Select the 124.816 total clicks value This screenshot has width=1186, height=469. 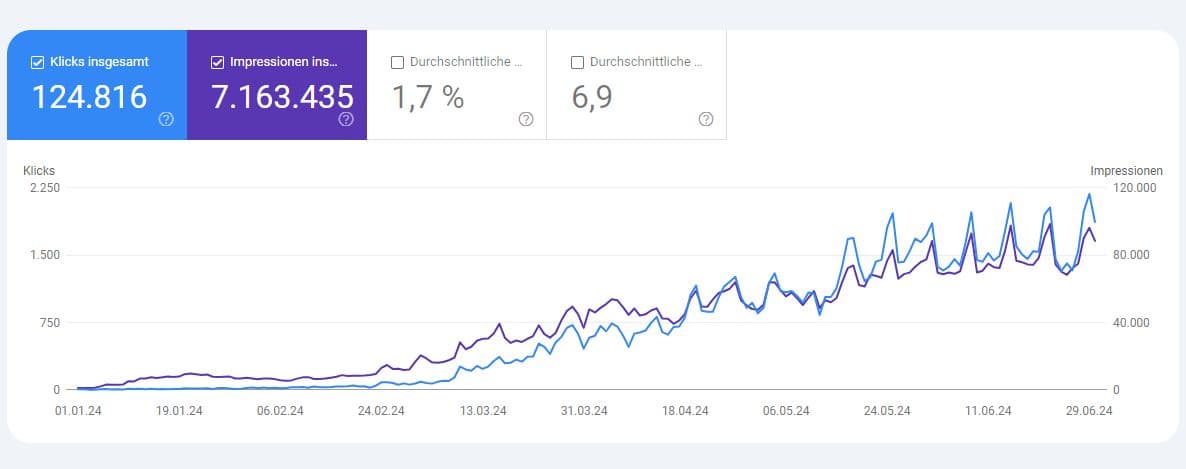89,97
